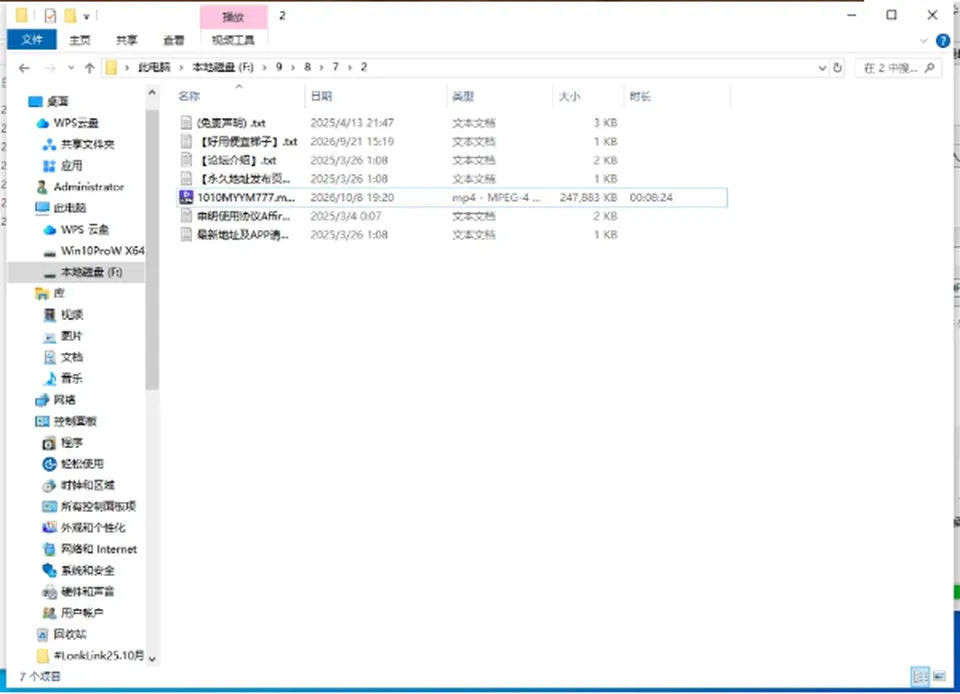
Task: Click the navigation pane scrollbar down arrow
Action: 152,659
